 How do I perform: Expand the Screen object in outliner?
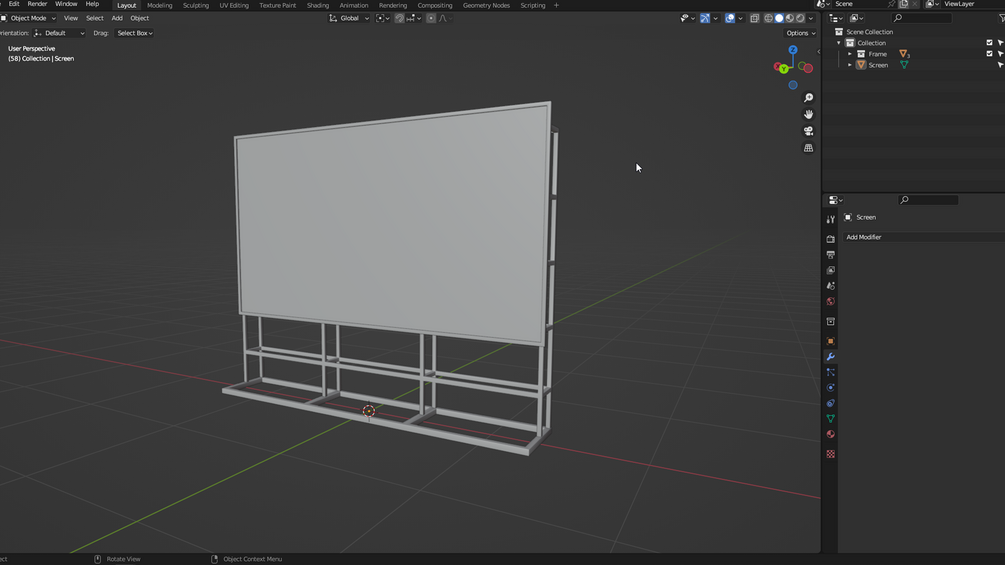[x=850, y=65]
